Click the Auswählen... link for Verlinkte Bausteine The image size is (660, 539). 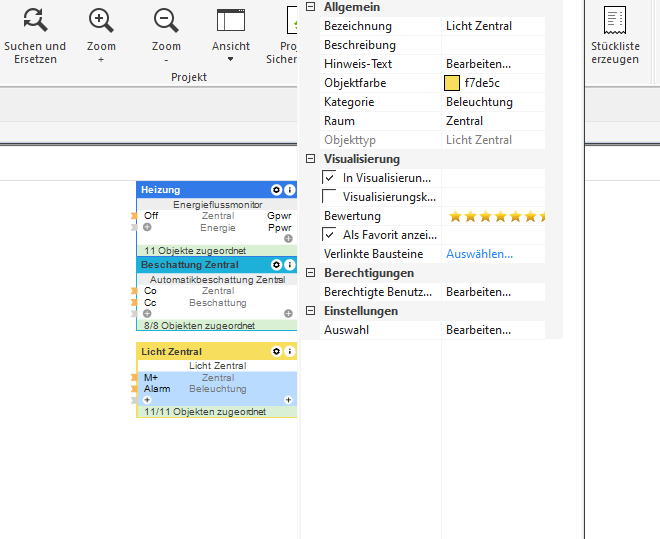(479, 254)
